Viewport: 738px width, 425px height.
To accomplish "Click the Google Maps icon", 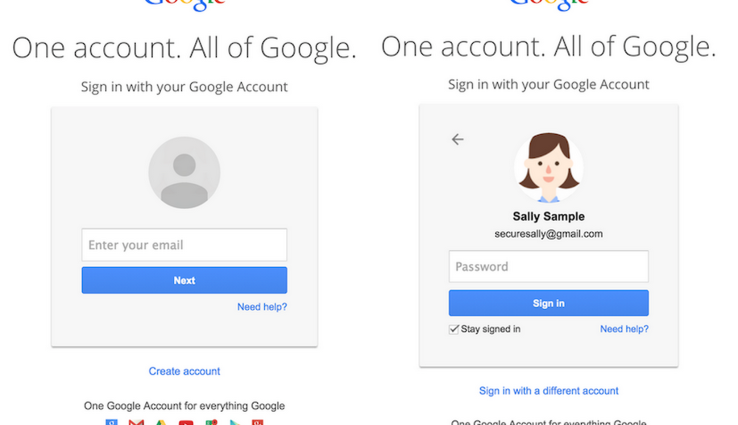I will tap(211, 422).
